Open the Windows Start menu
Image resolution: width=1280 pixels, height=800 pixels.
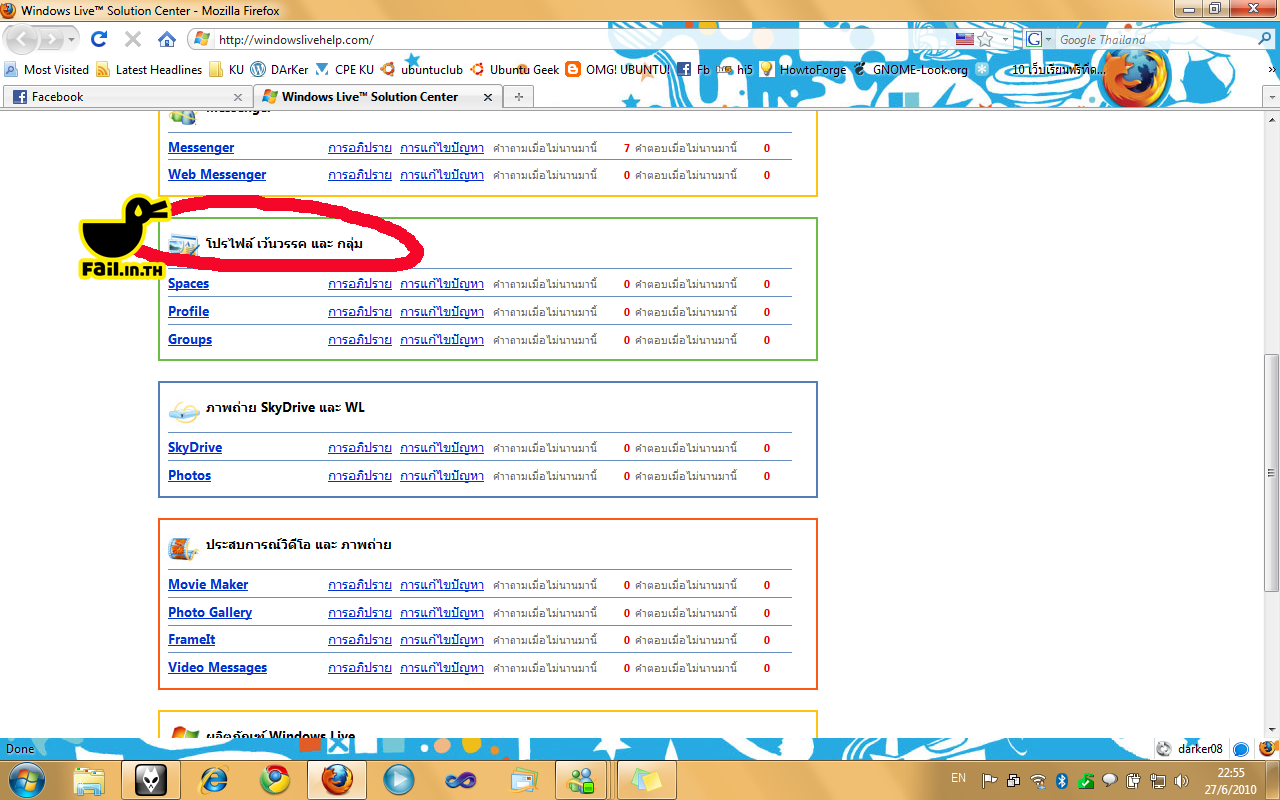[x=26, y=779]
